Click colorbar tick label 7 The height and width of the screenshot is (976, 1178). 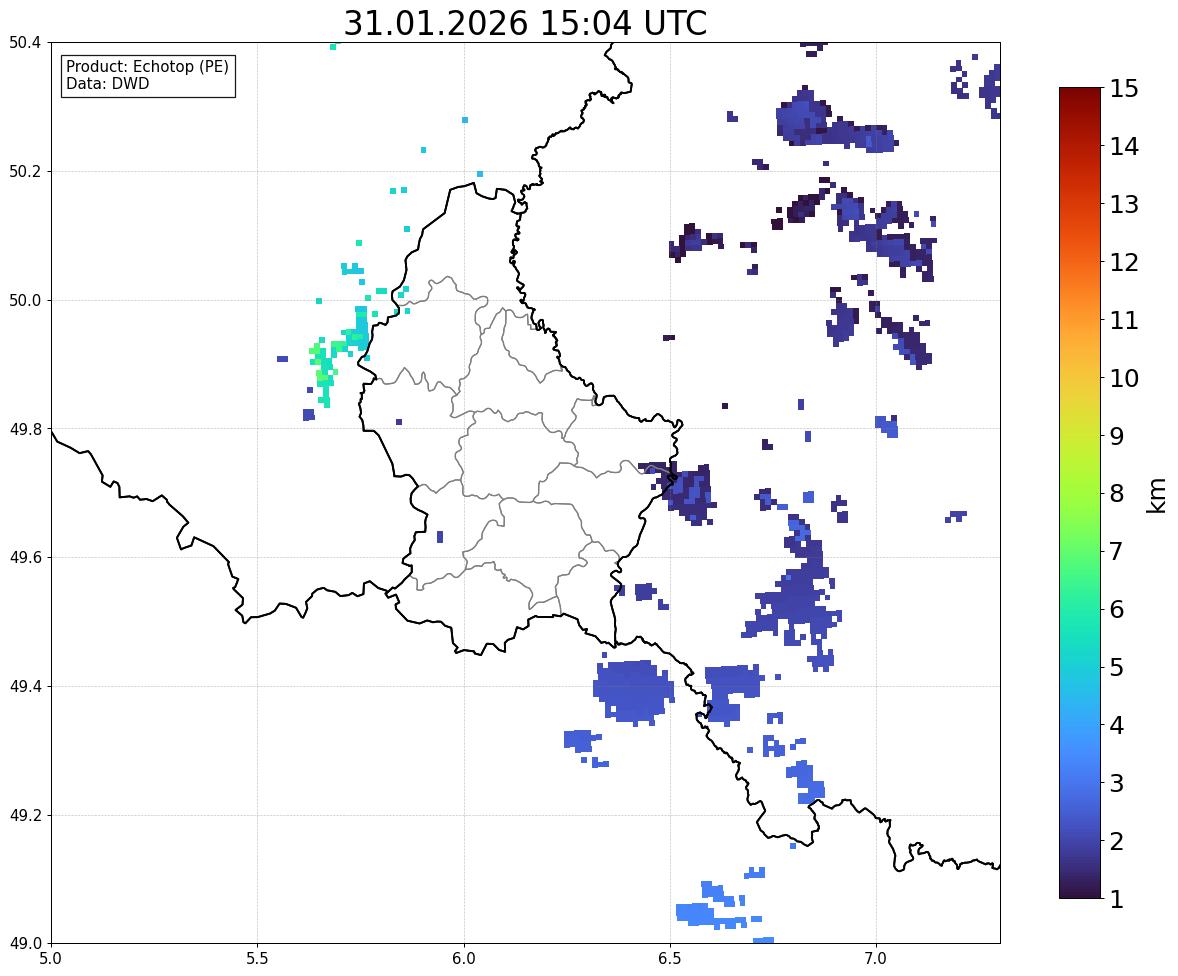(1117, 551)
